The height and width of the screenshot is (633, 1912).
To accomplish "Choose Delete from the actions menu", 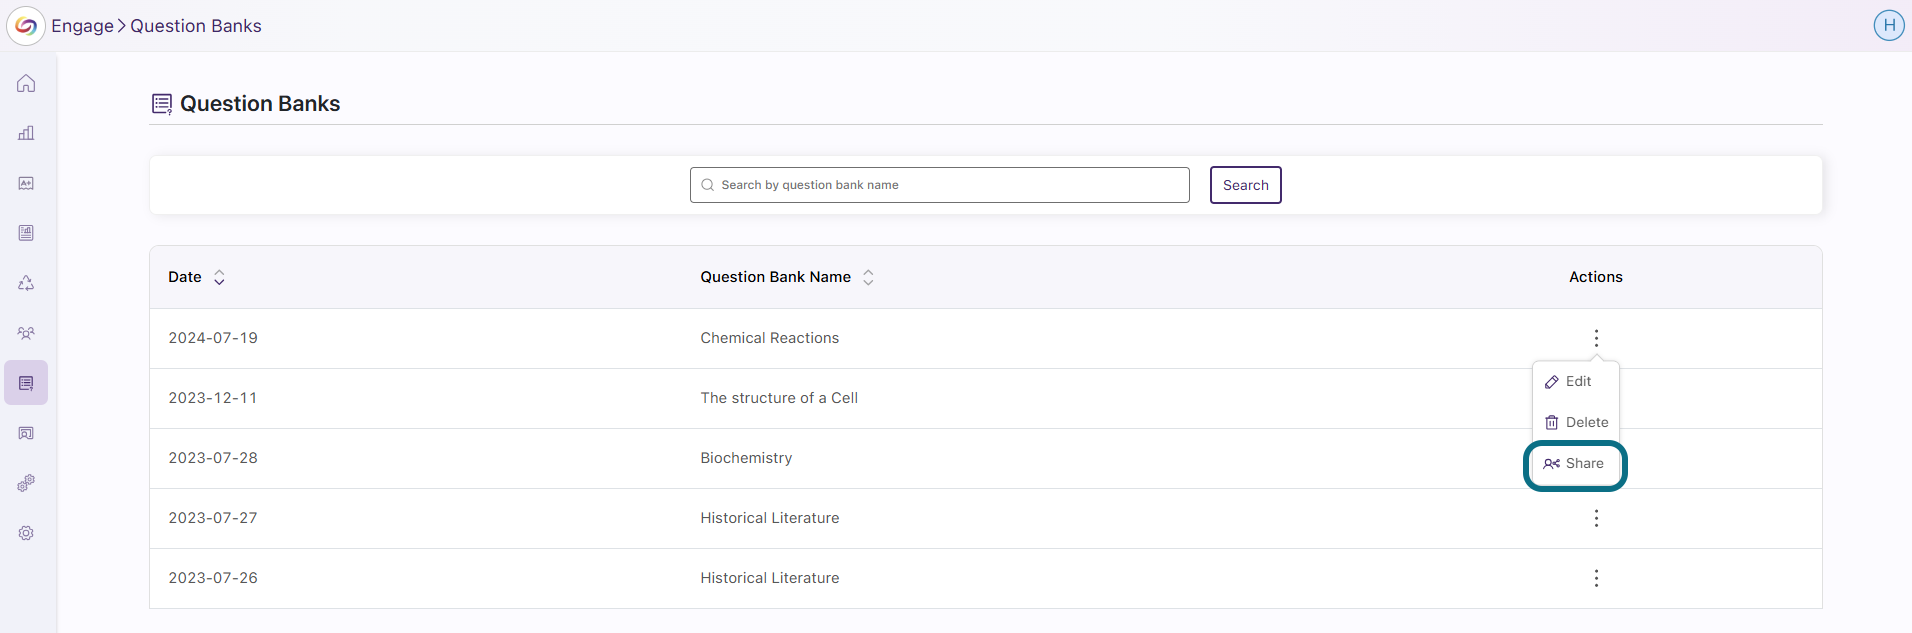I will [x=1575, y=422].
